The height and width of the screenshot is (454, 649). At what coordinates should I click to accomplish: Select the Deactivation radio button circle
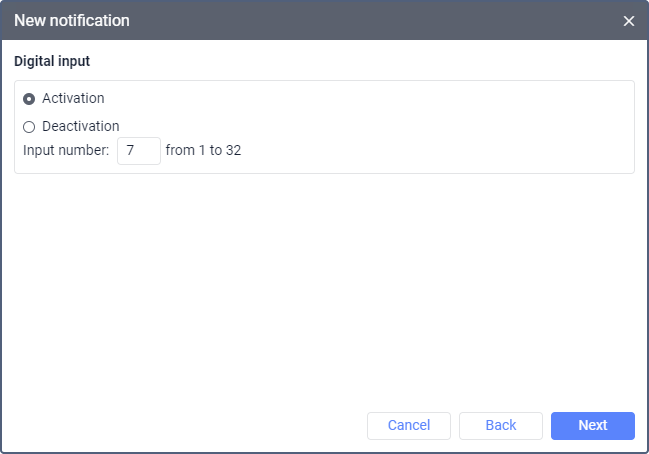(x=29, y=127)
